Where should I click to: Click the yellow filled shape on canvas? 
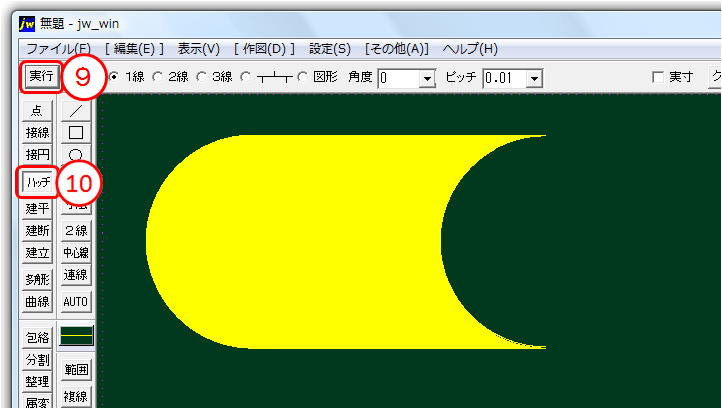(300, 242)
